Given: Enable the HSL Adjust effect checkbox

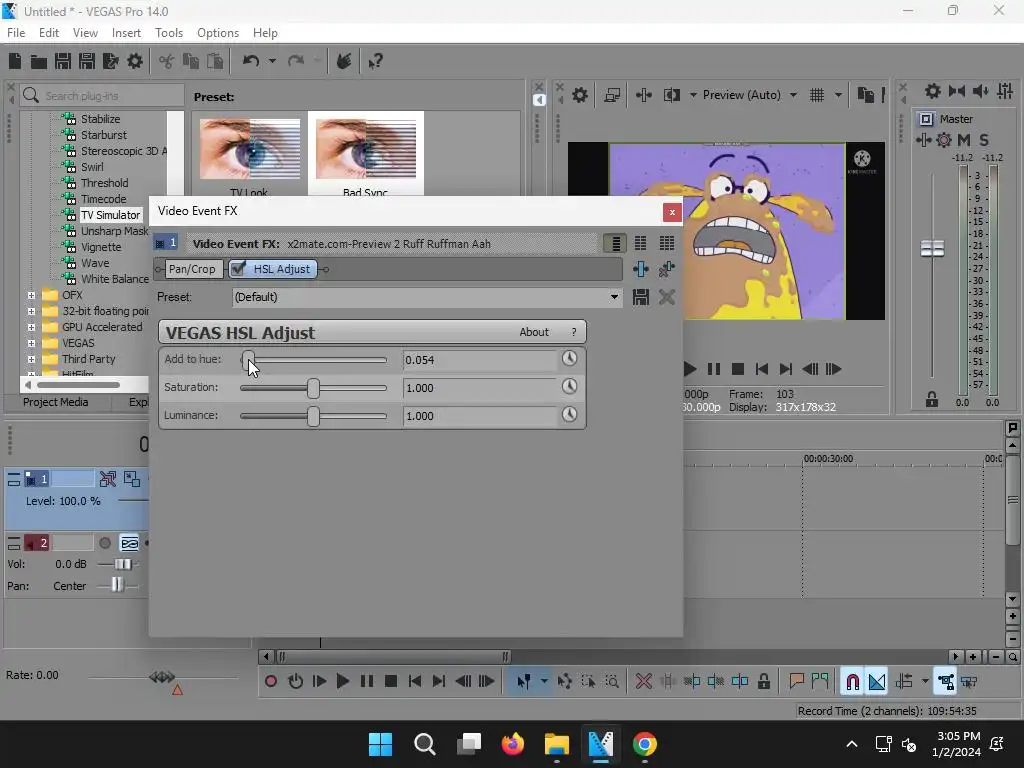Looking at the screenshot, I should 238,268.
